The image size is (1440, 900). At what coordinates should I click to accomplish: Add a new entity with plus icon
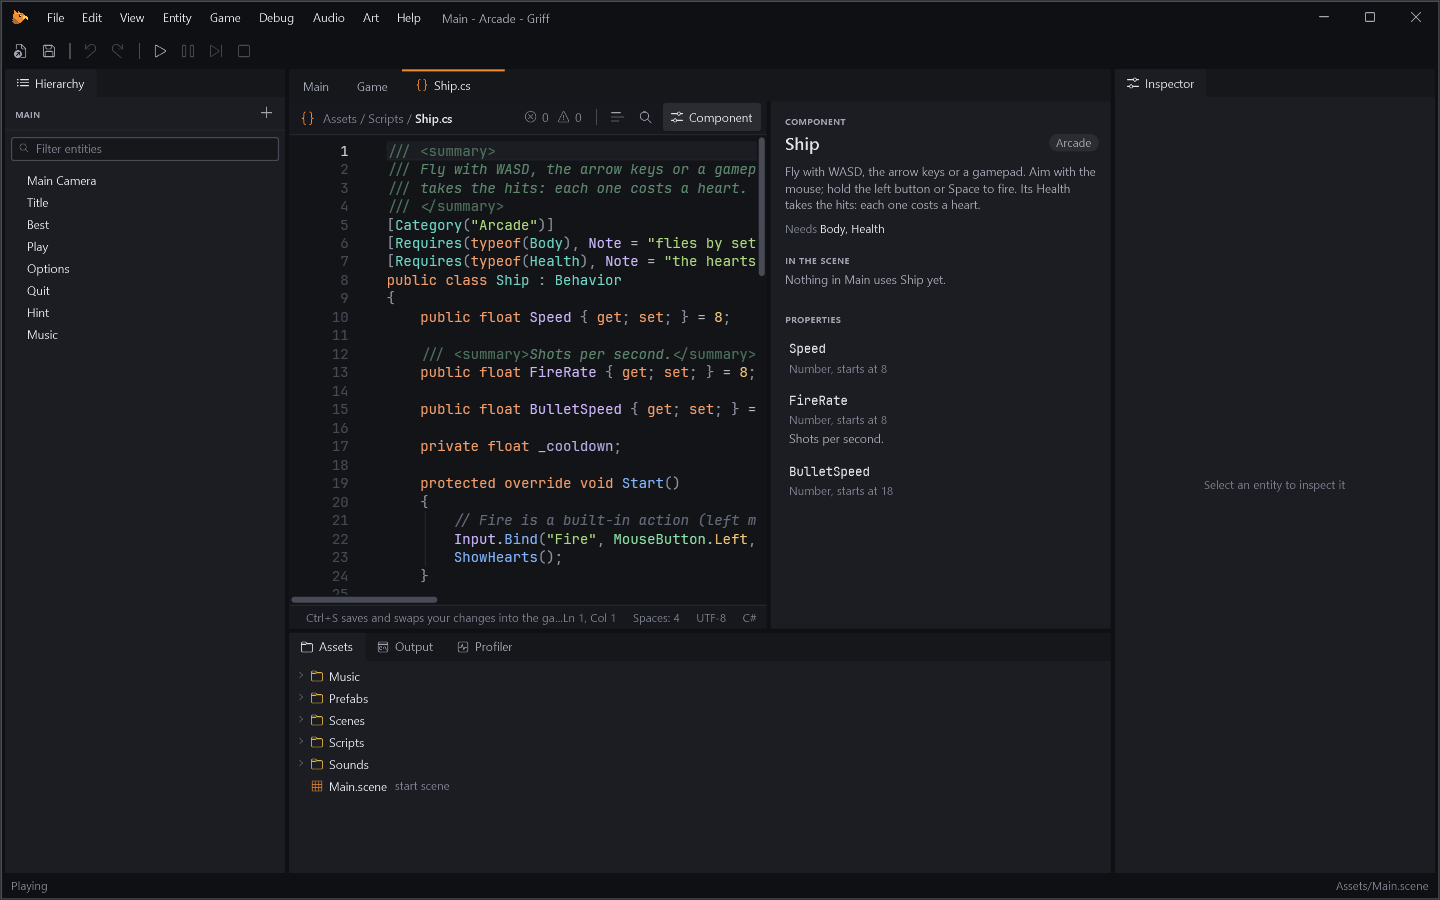click(266, 113)
